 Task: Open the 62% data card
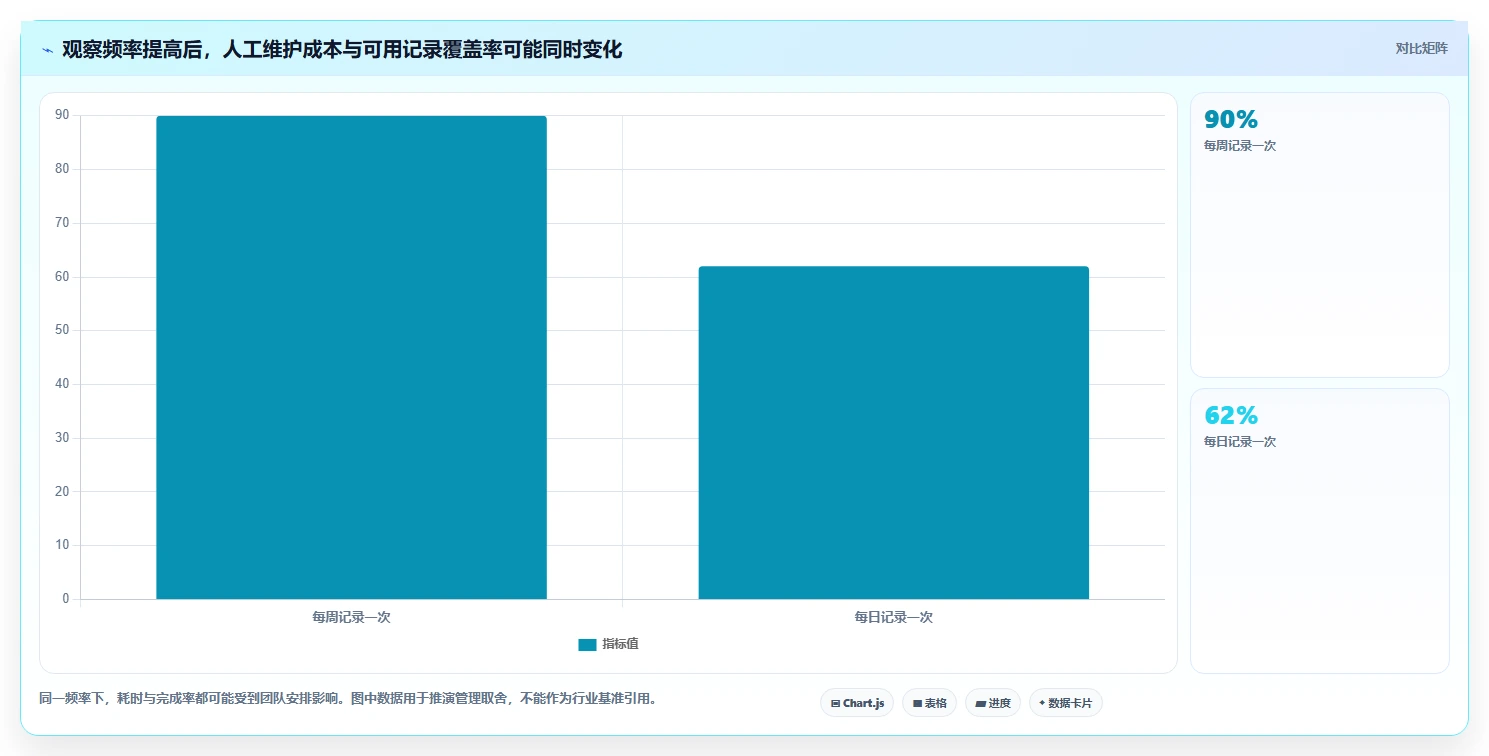click(1319, 531)
